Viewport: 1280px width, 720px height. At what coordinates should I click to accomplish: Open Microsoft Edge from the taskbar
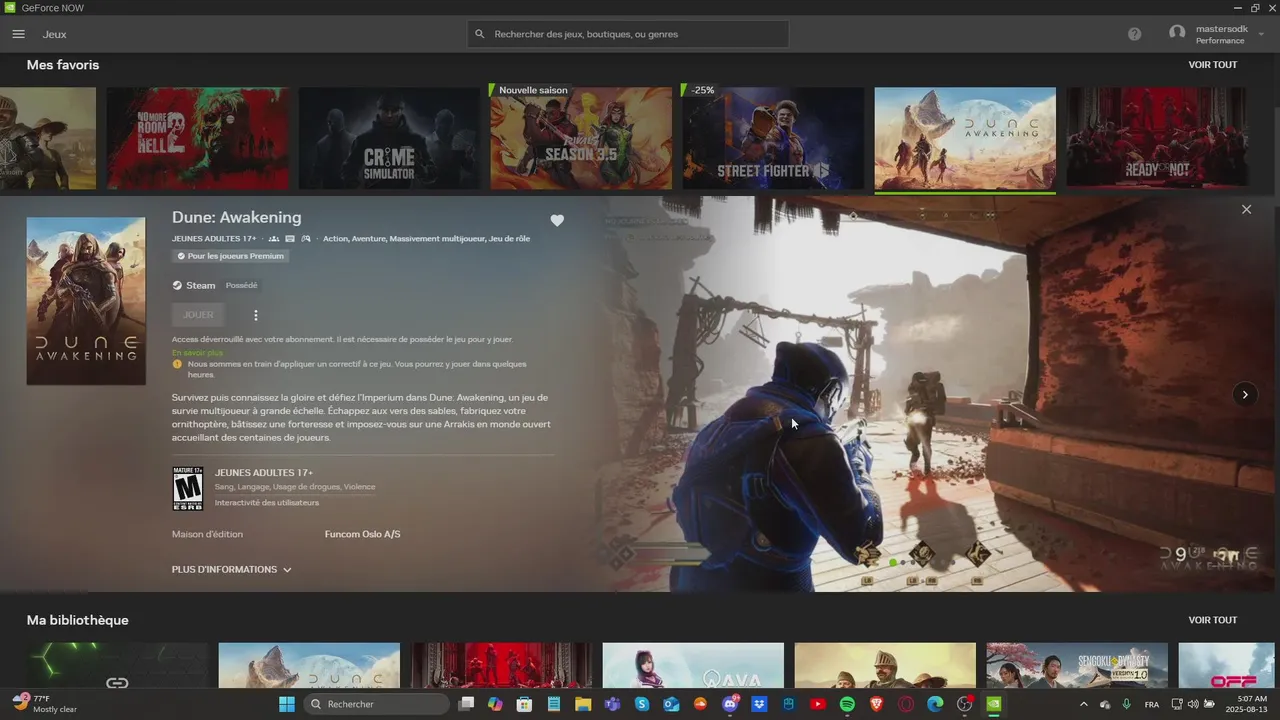[x=935, y=704]
